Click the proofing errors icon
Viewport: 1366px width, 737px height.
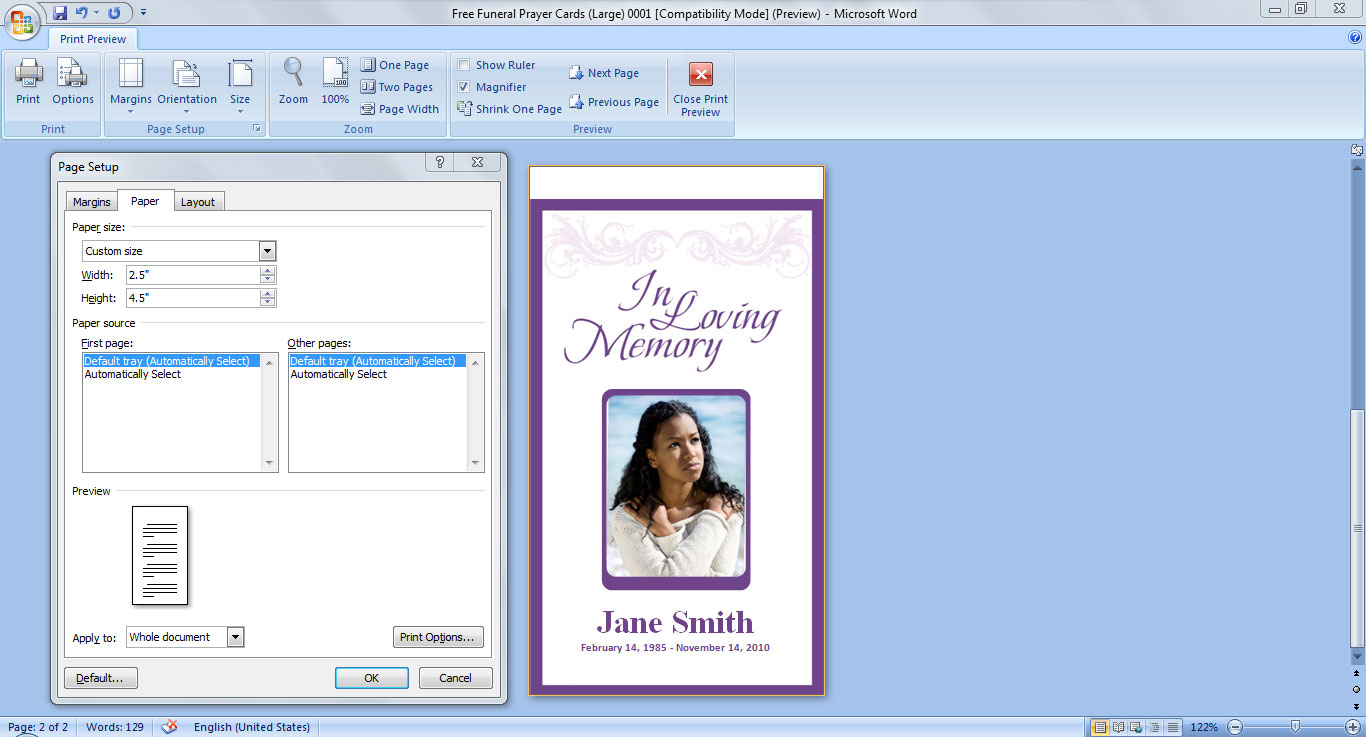click(x=170, y=727)
